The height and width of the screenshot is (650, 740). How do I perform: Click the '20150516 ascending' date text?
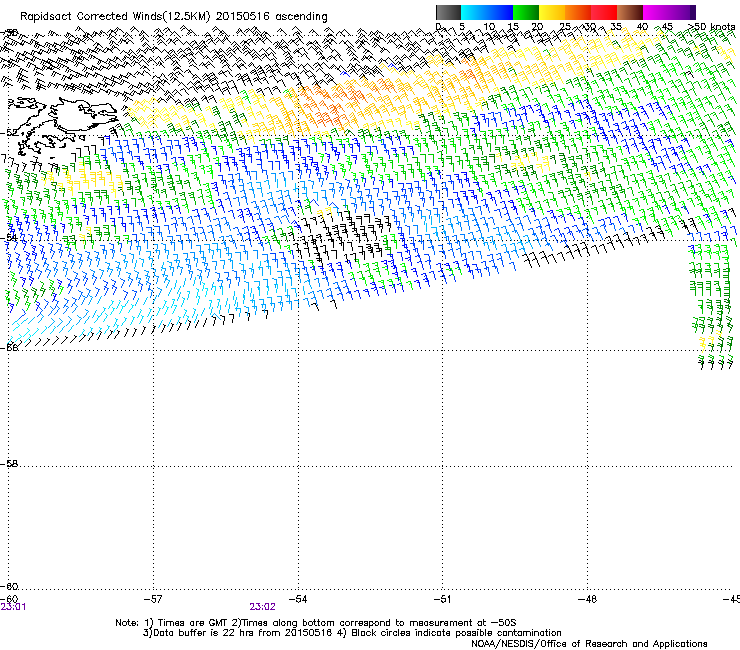[272, 17]
